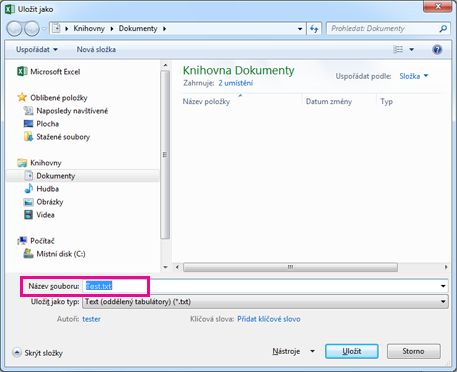Click the Skrýt složky label

tap(43, 353)
